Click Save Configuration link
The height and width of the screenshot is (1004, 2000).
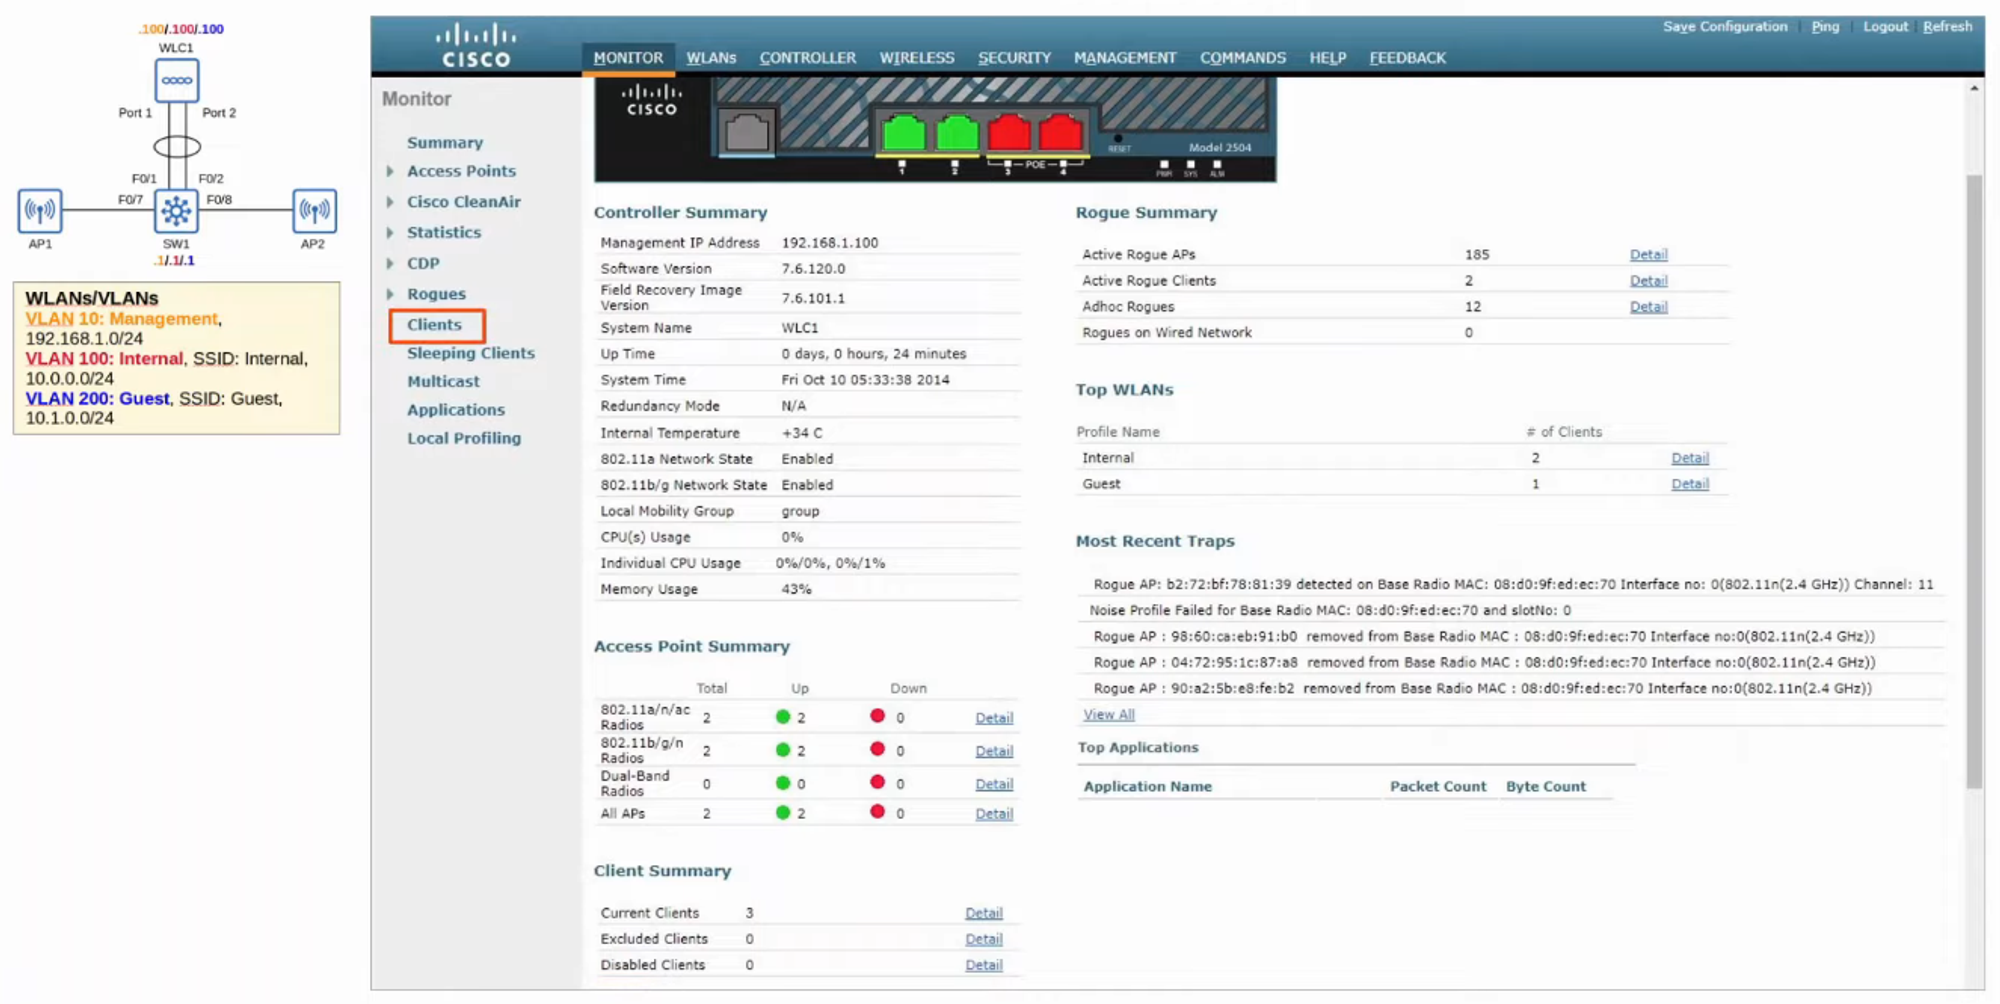point(1724,27)
